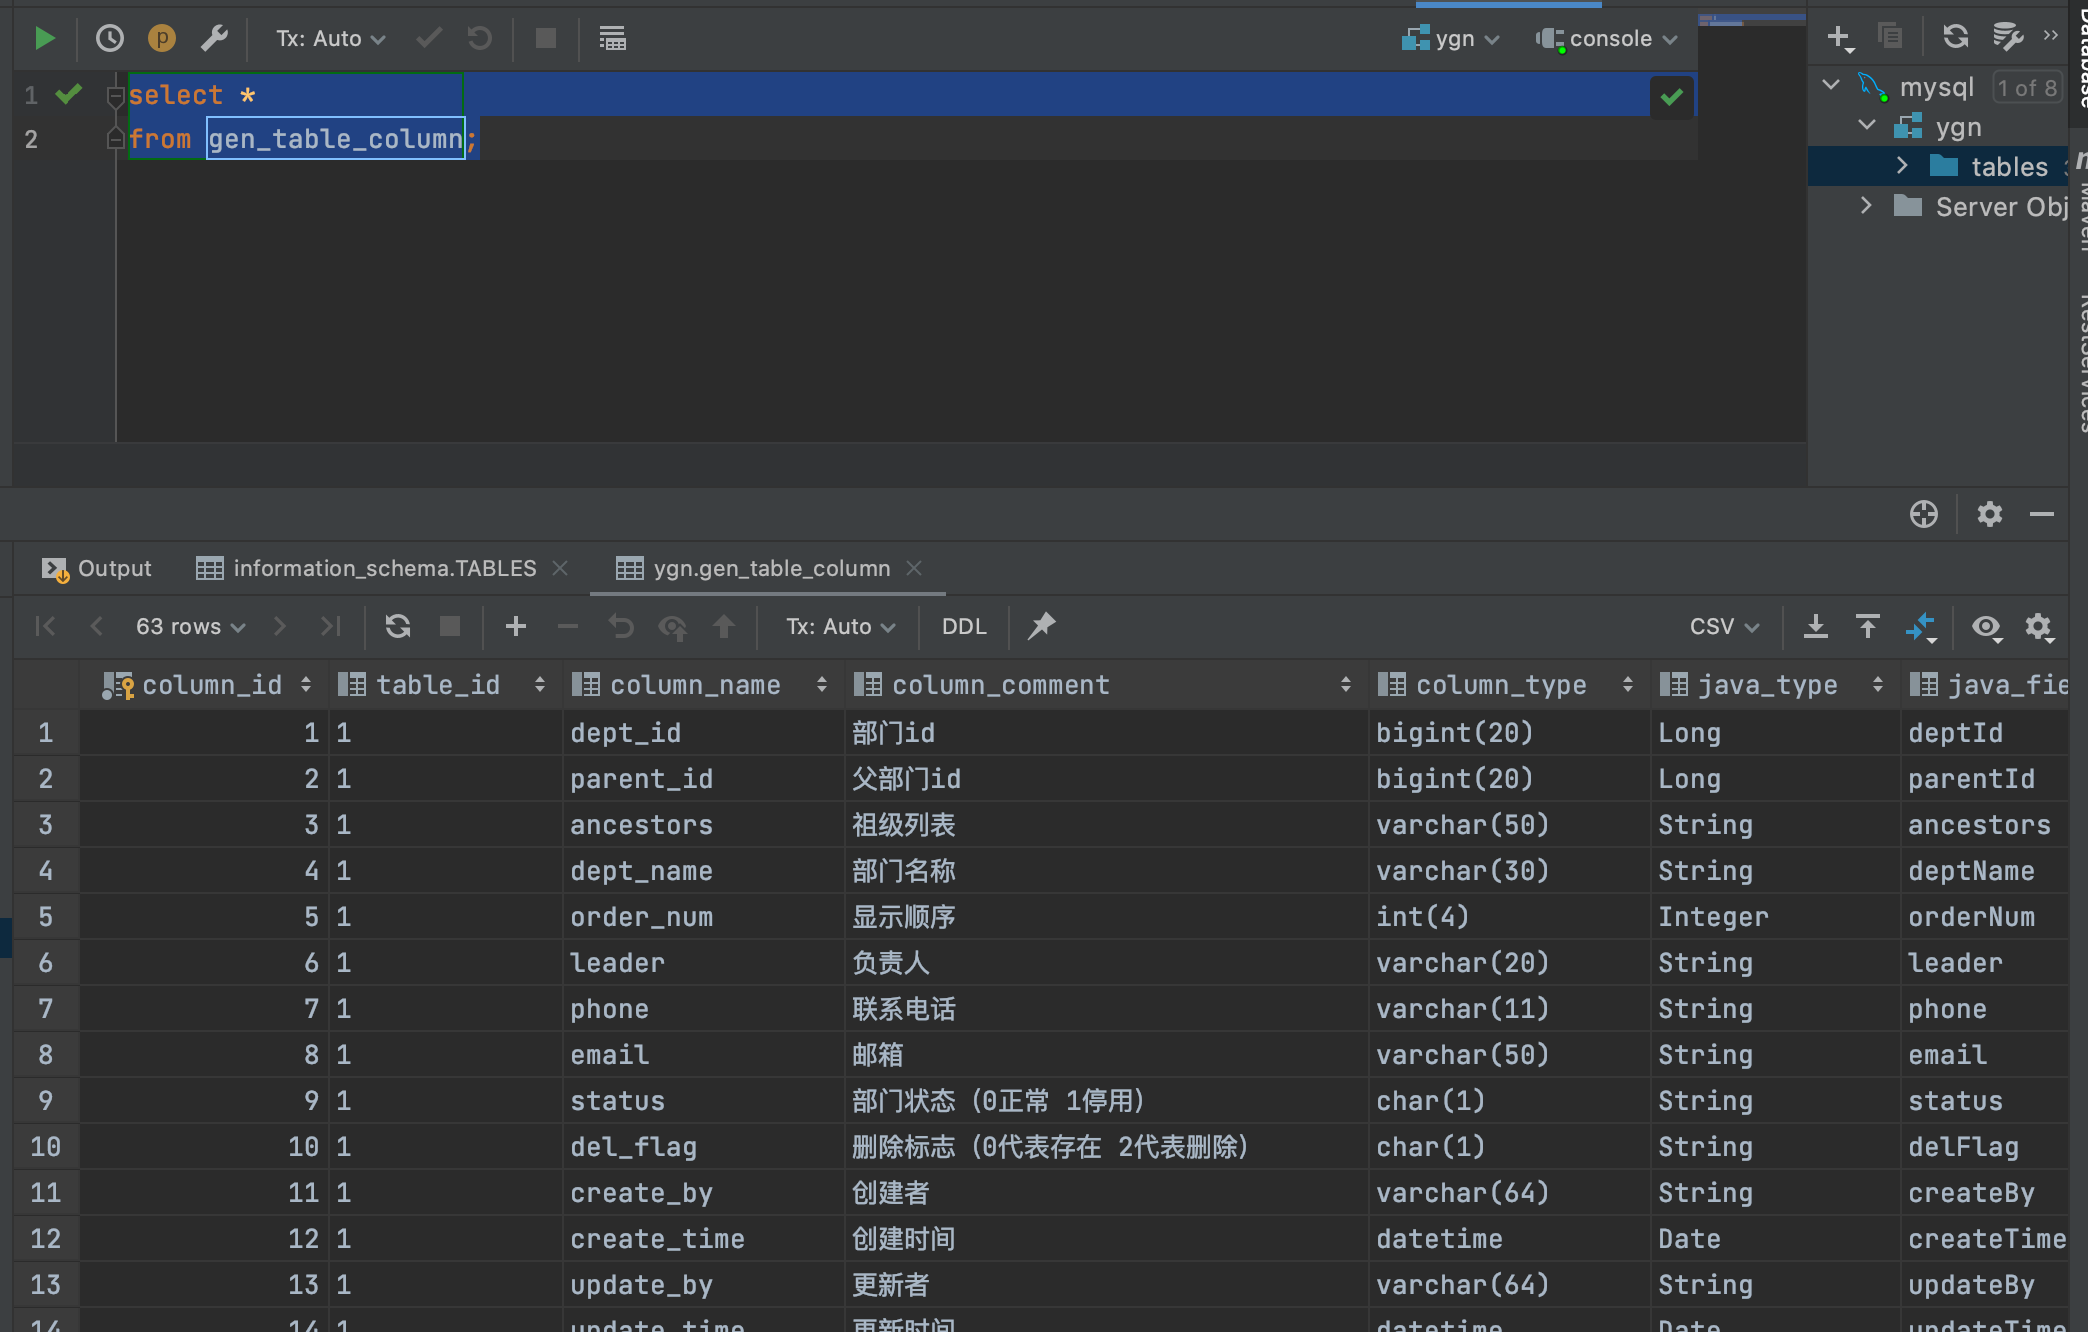This screenshot has height=1332, width=2088.
Task: Select the ancestors column_name cell
Action: coord(705,825)
